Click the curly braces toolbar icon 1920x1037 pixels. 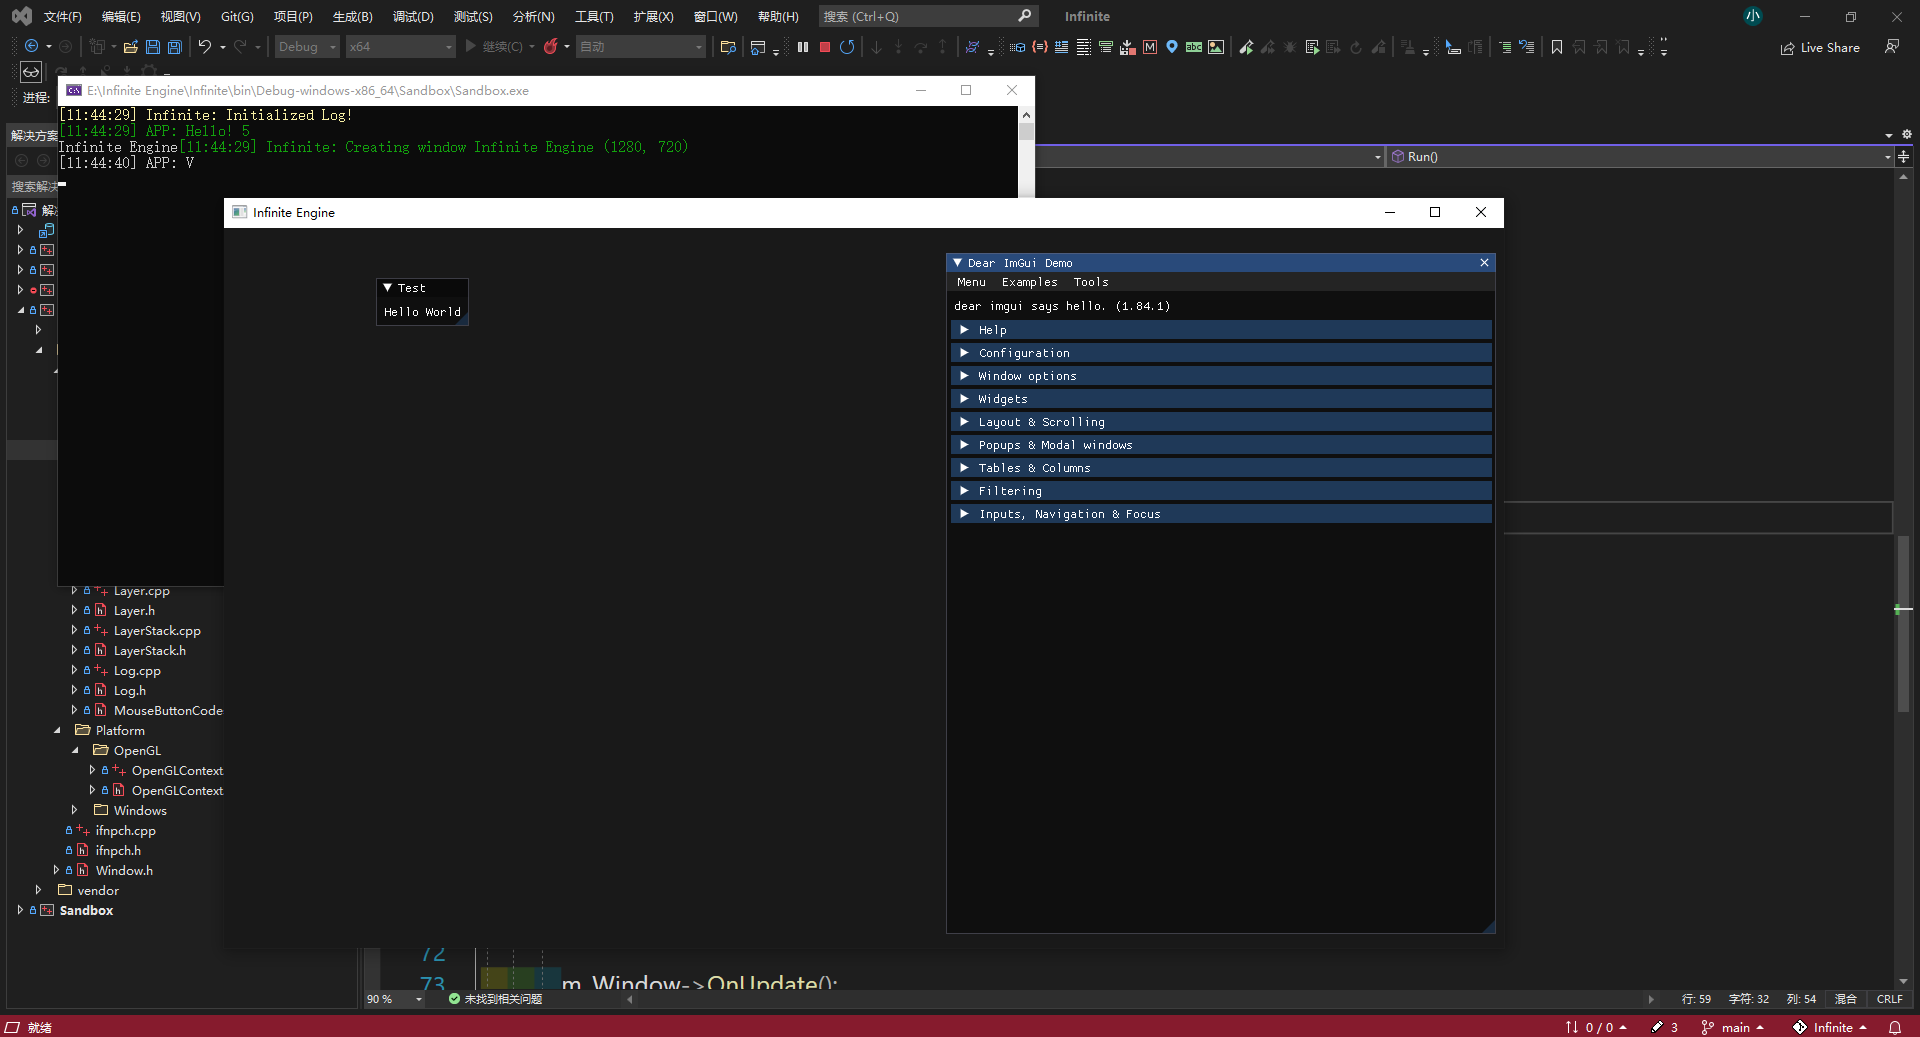1040,47
